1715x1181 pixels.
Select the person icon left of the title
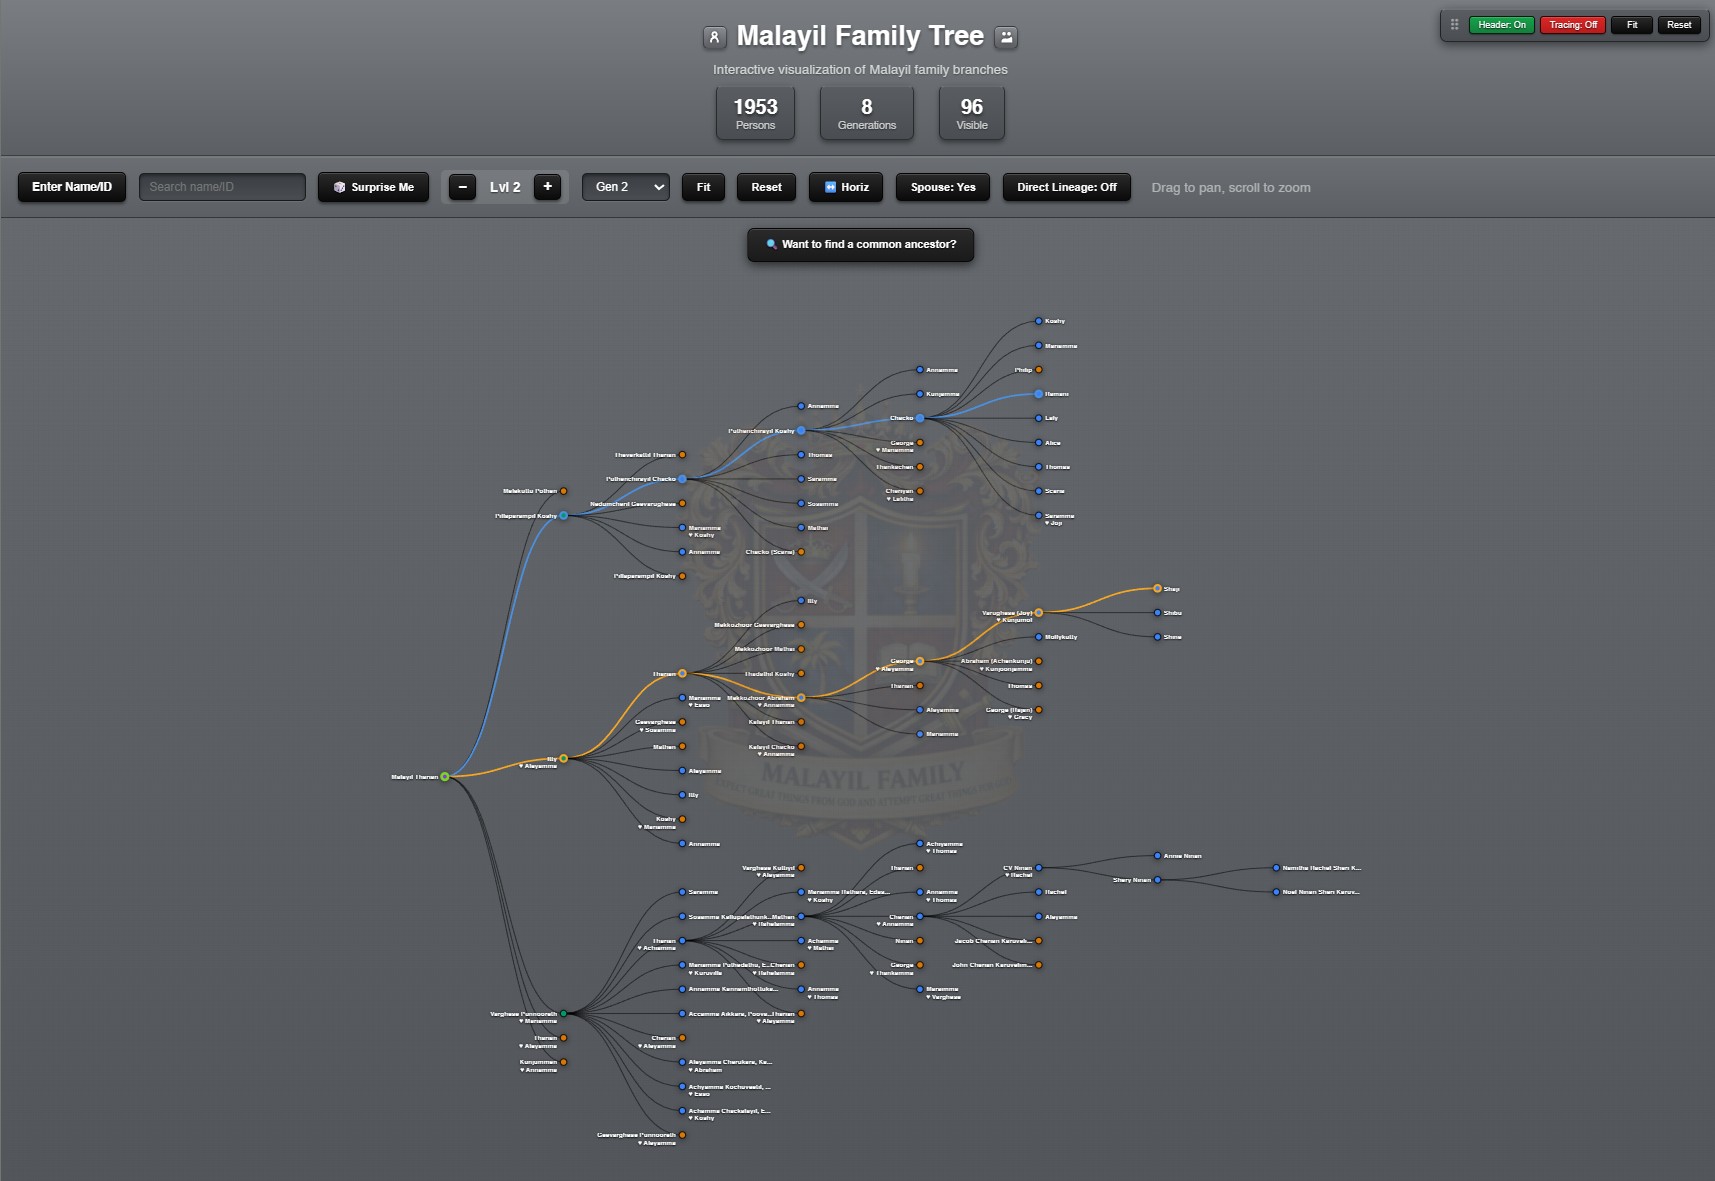click(714, 36)
